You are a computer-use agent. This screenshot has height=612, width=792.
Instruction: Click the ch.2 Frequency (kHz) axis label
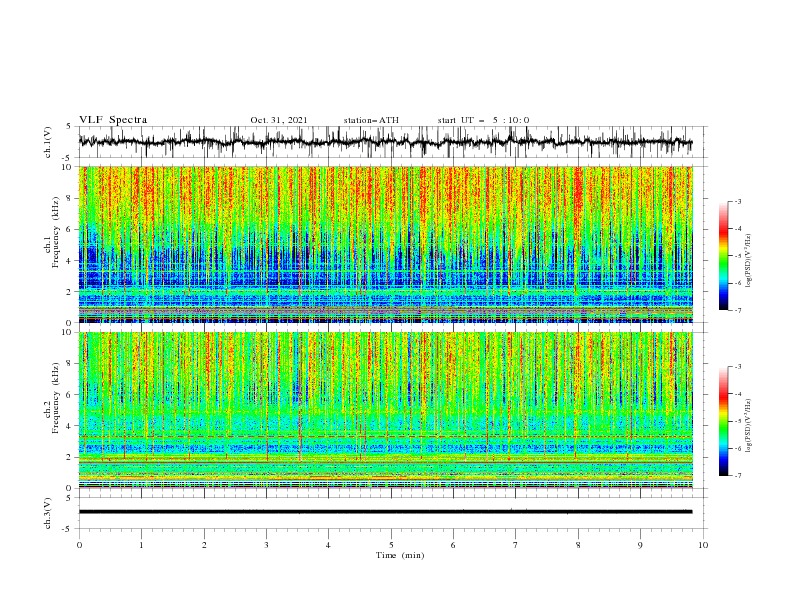pos(53,398)
